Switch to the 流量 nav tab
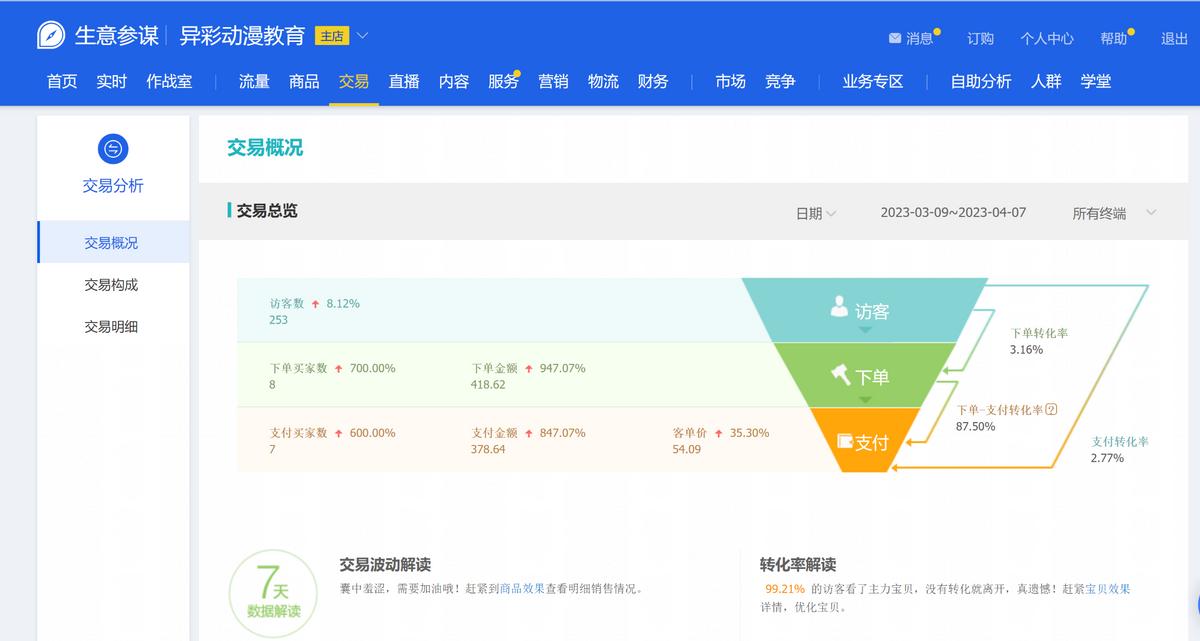Screen dimensions: 1200x641 click(254, 81)
